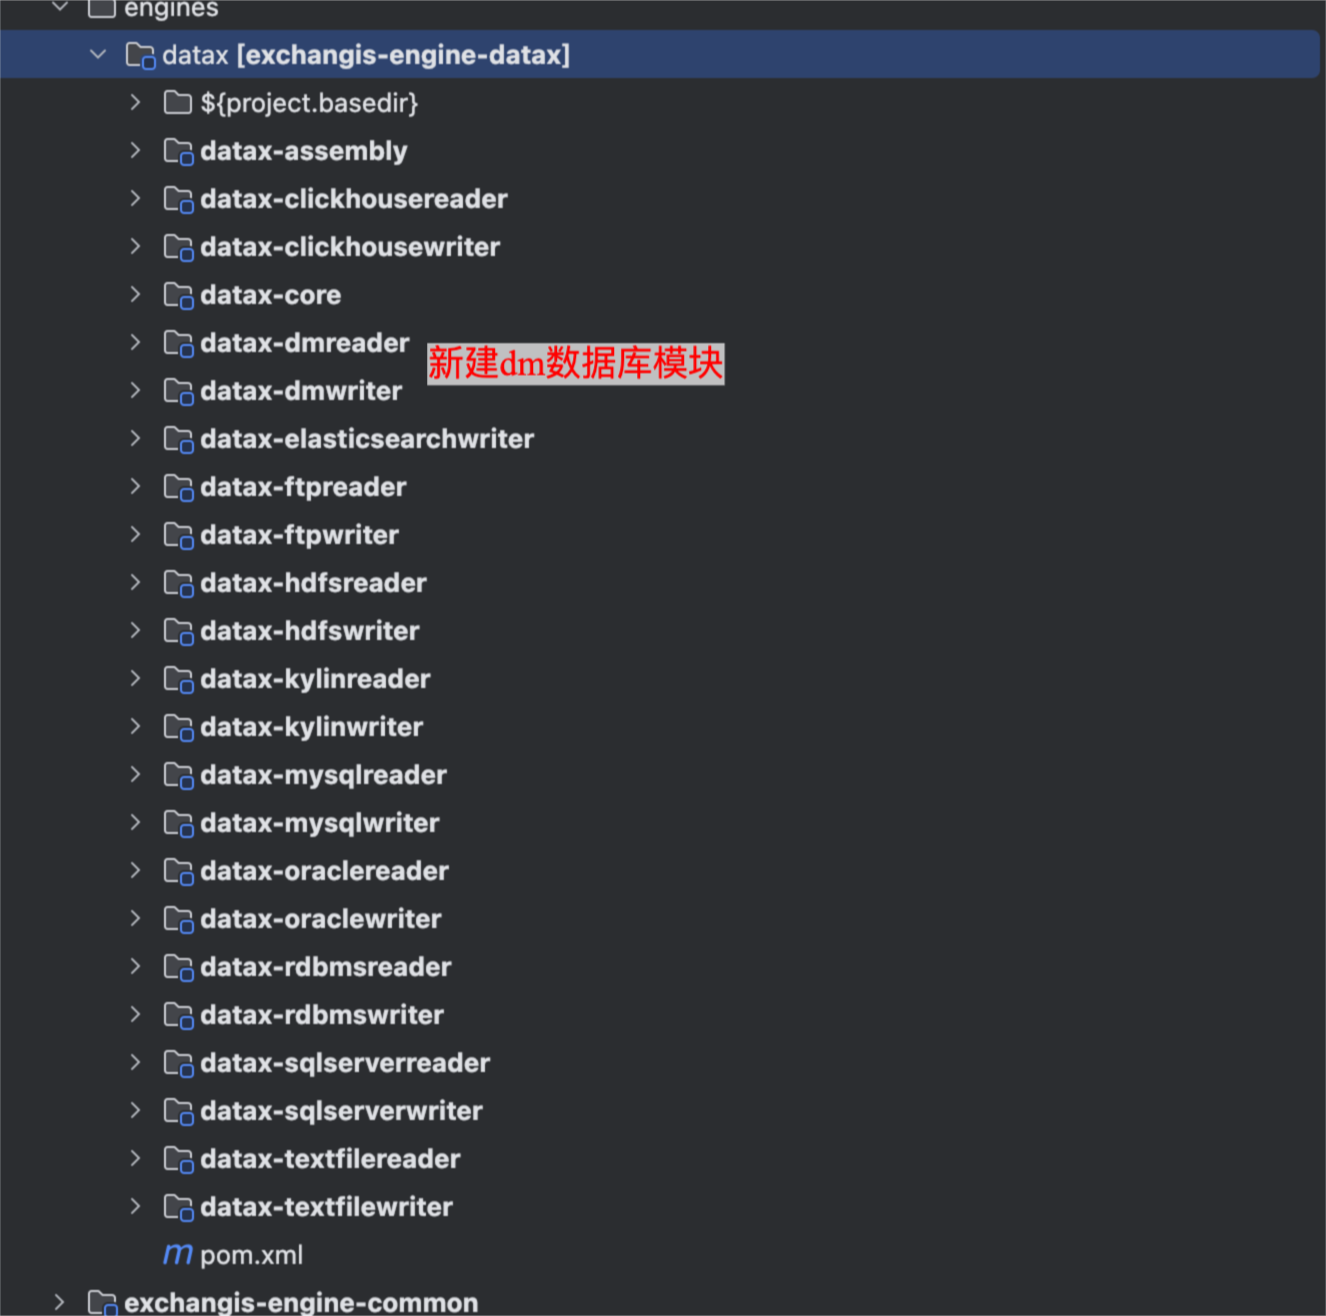The image size is (1326, 1316).
Task: Click the datax-assembly module folder icon
Action: [178, 152]
